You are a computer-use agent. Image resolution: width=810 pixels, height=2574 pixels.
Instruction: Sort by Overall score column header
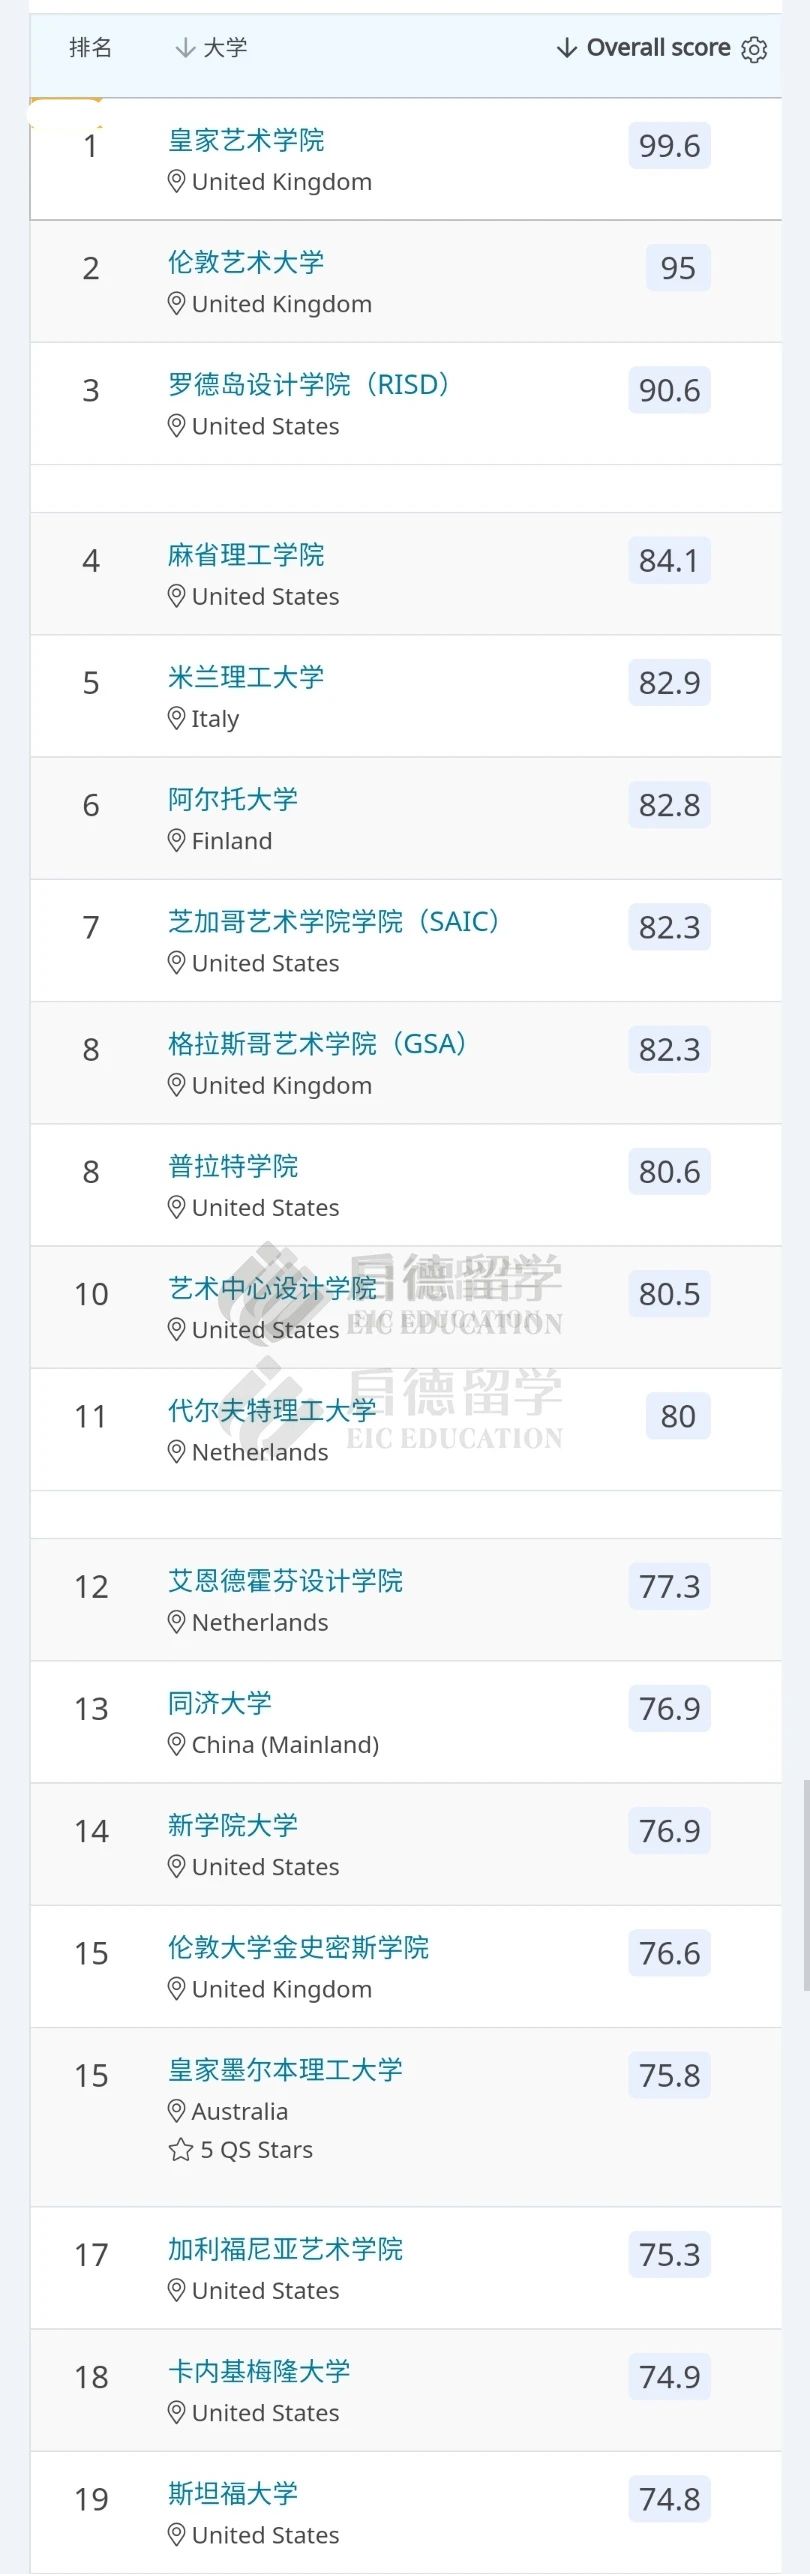click(658, 48)
